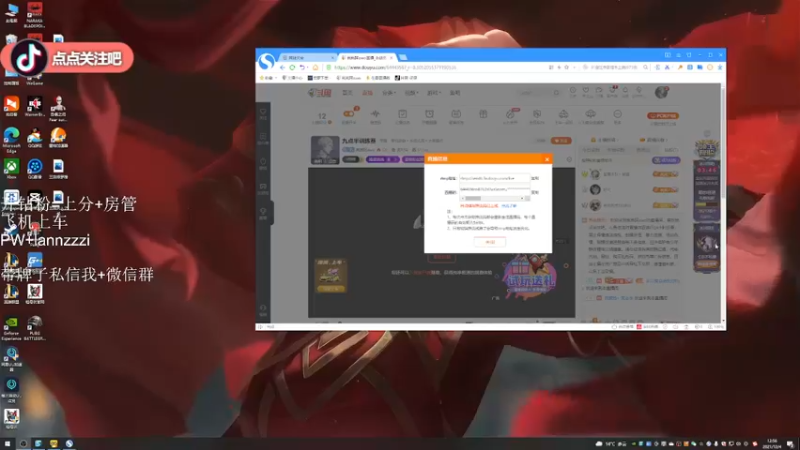Copy the stream key in the dialog

pos(535,192)
